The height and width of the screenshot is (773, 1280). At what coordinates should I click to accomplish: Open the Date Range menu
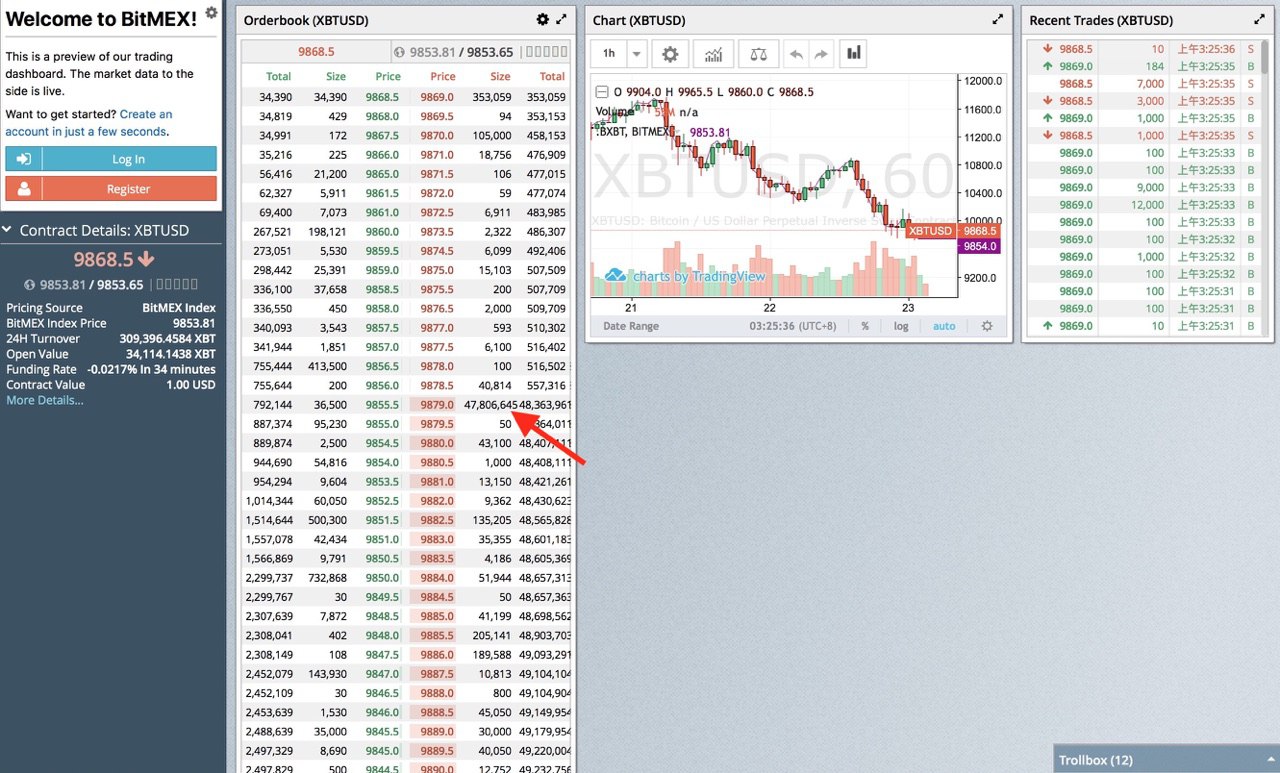point(630,326)
